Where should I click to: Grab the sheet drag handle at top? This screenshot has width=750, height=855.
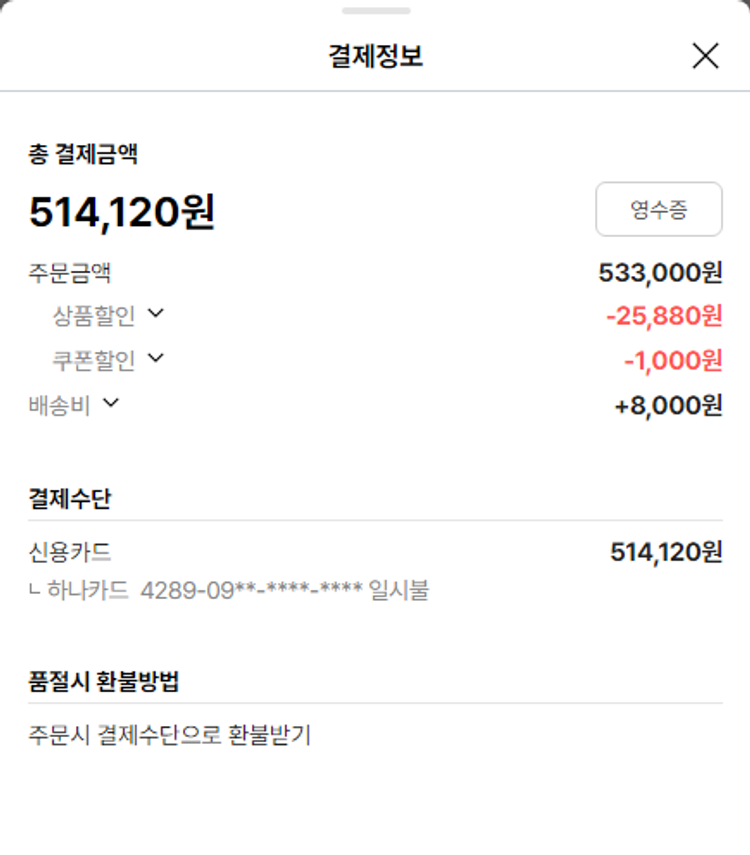[375, 11]
